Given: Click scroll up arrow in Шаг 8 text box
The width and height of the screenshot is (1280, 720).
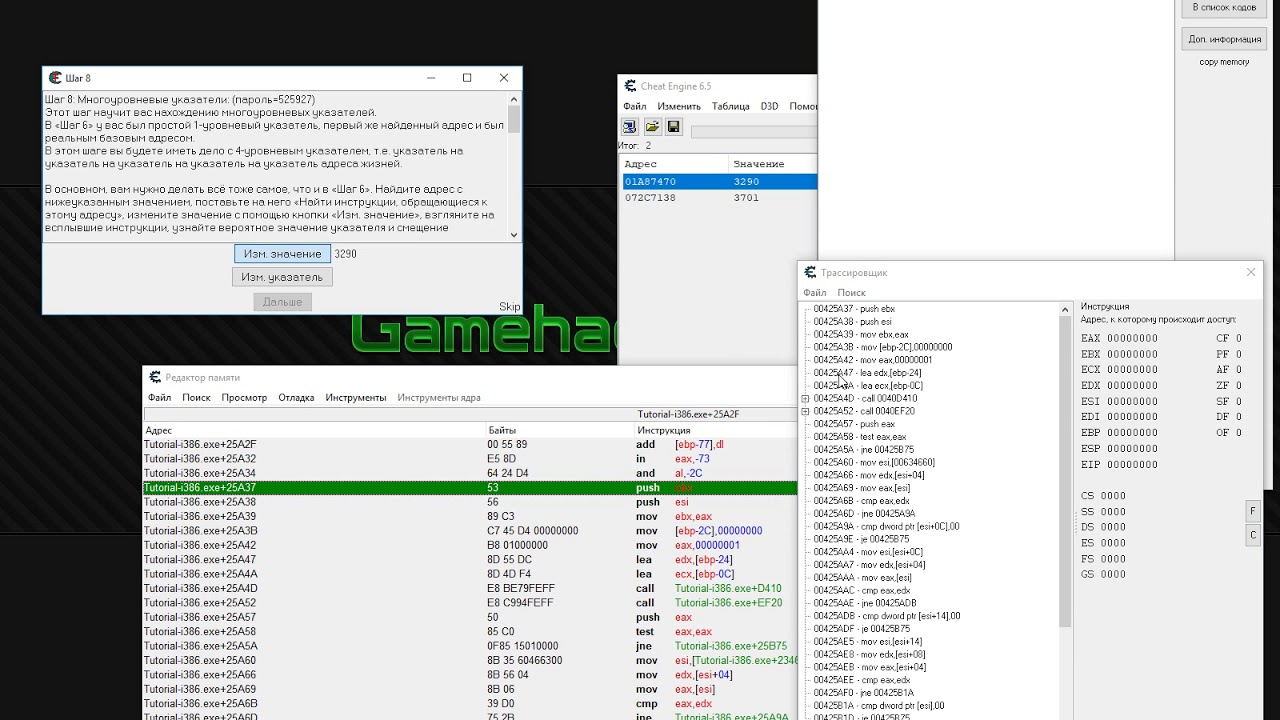Looking at the screenshot, I should (515, 99).
